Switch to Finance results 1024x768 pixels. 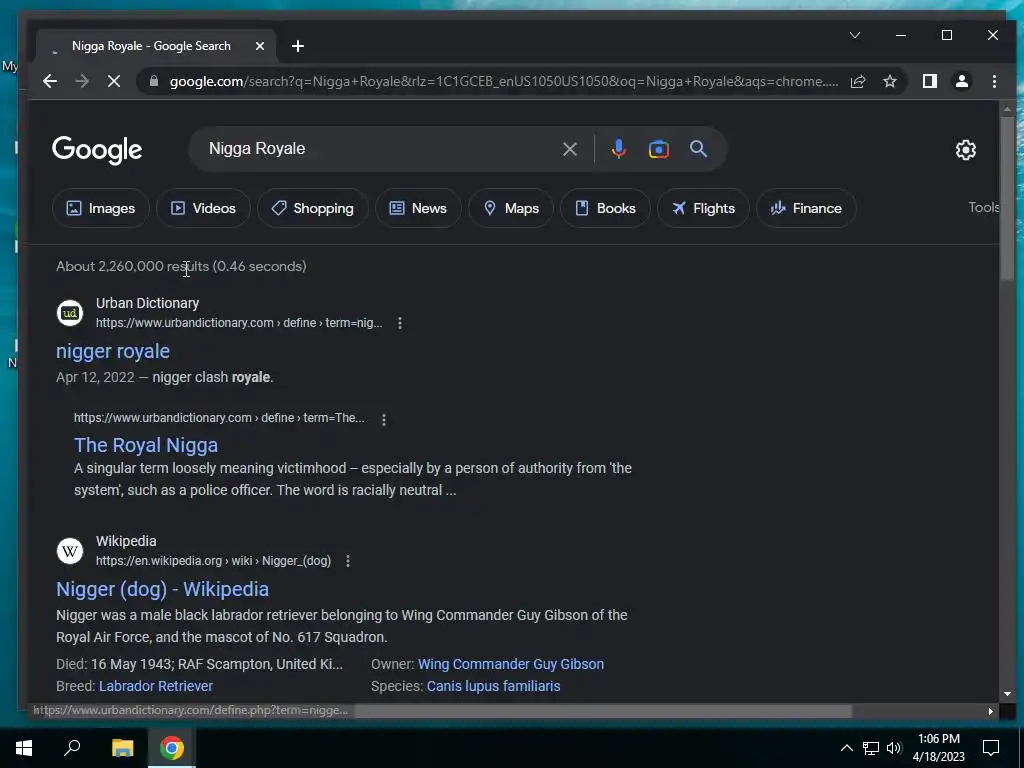806,208
